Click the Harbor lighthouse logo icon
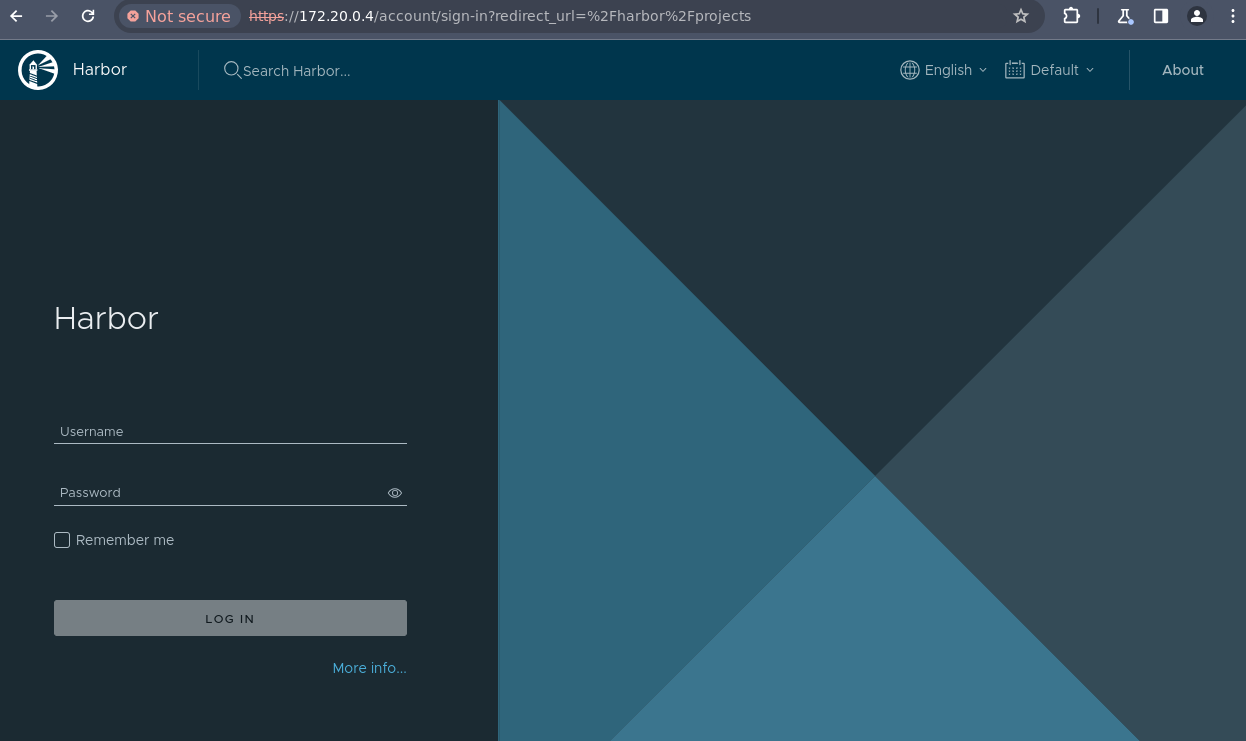 click(x=38, y=70)
